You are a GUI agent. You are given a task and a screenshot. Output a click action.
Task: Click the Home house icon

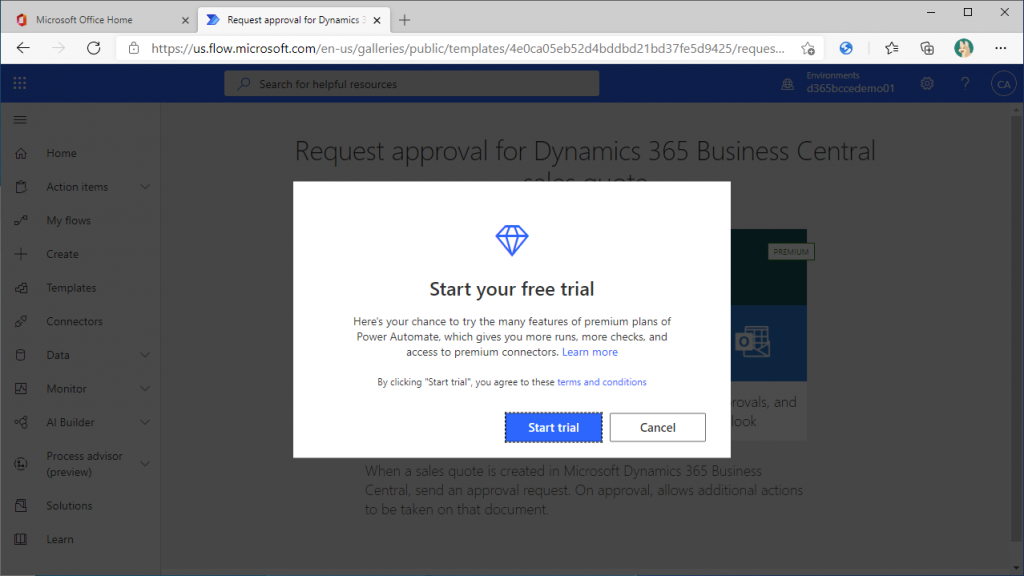point(21,153)
